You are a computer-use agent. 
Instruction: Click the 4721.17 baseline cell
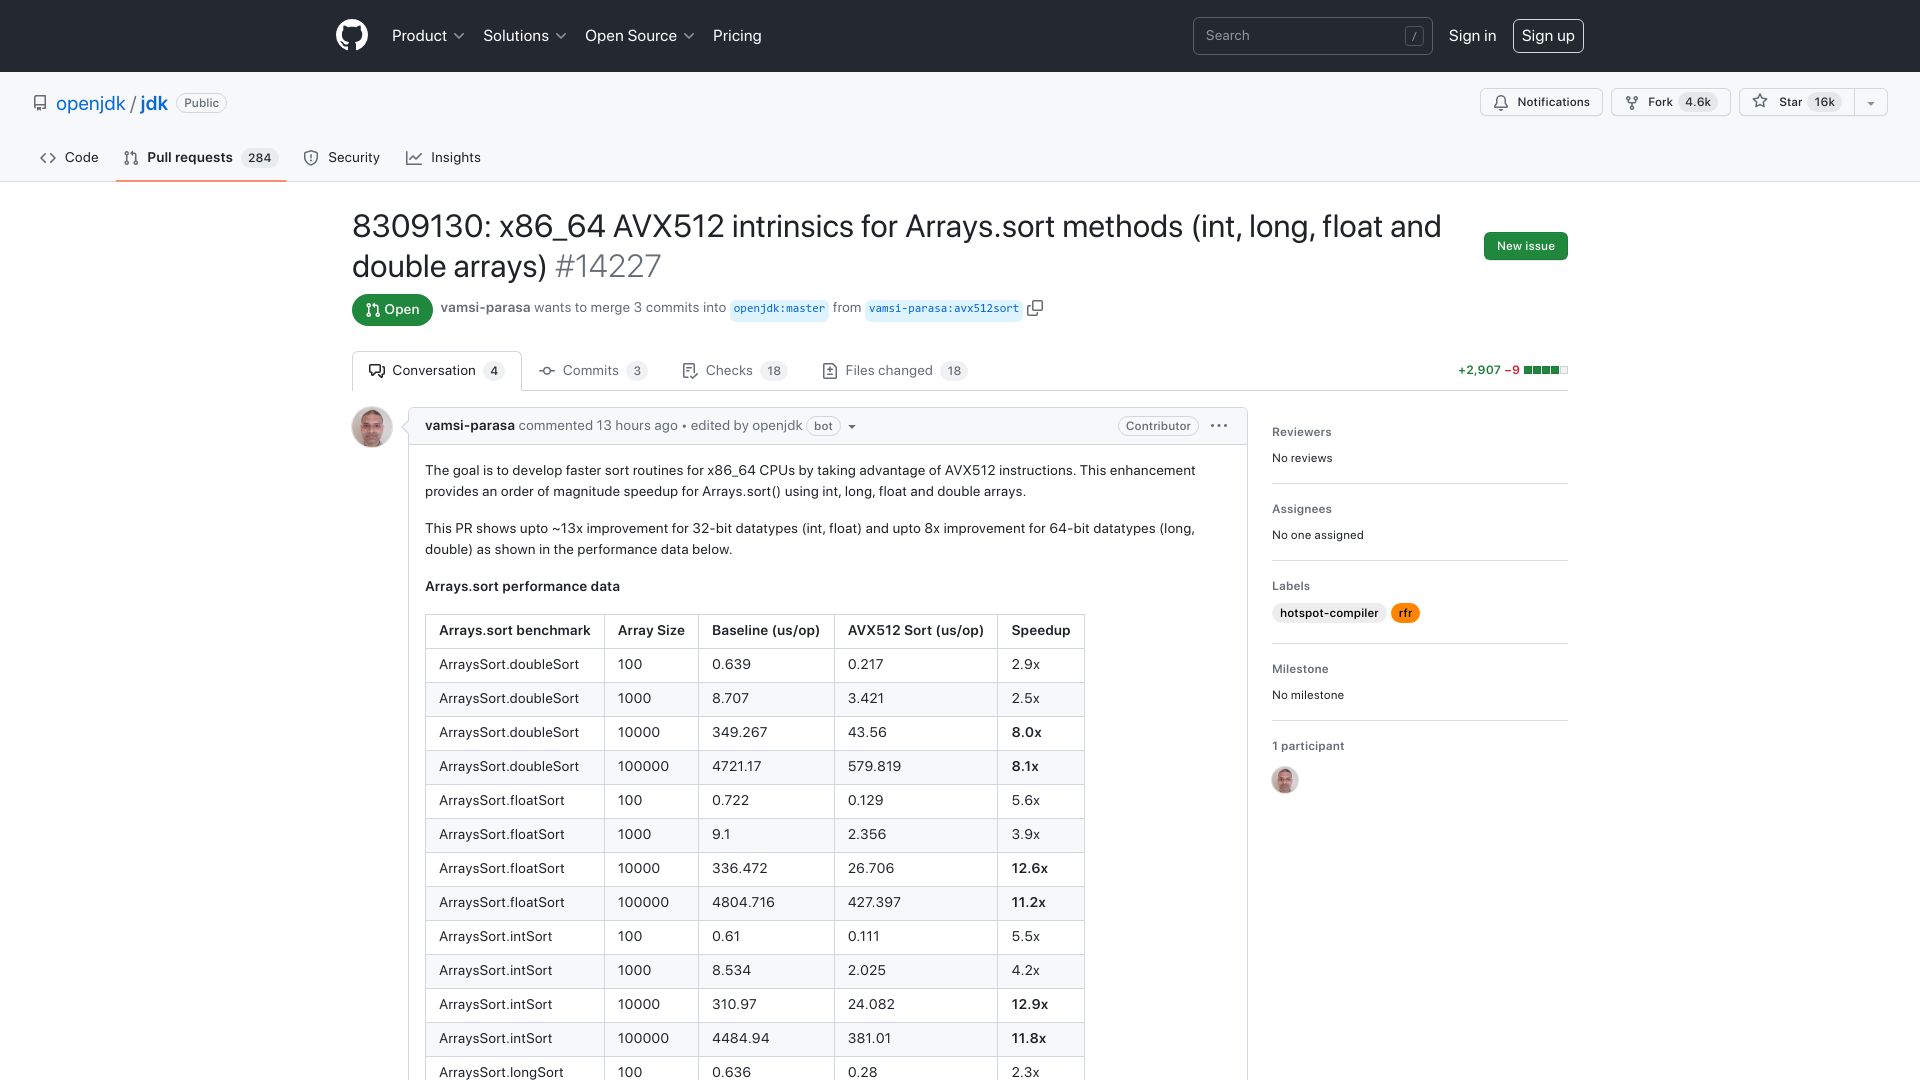[766, 766]
